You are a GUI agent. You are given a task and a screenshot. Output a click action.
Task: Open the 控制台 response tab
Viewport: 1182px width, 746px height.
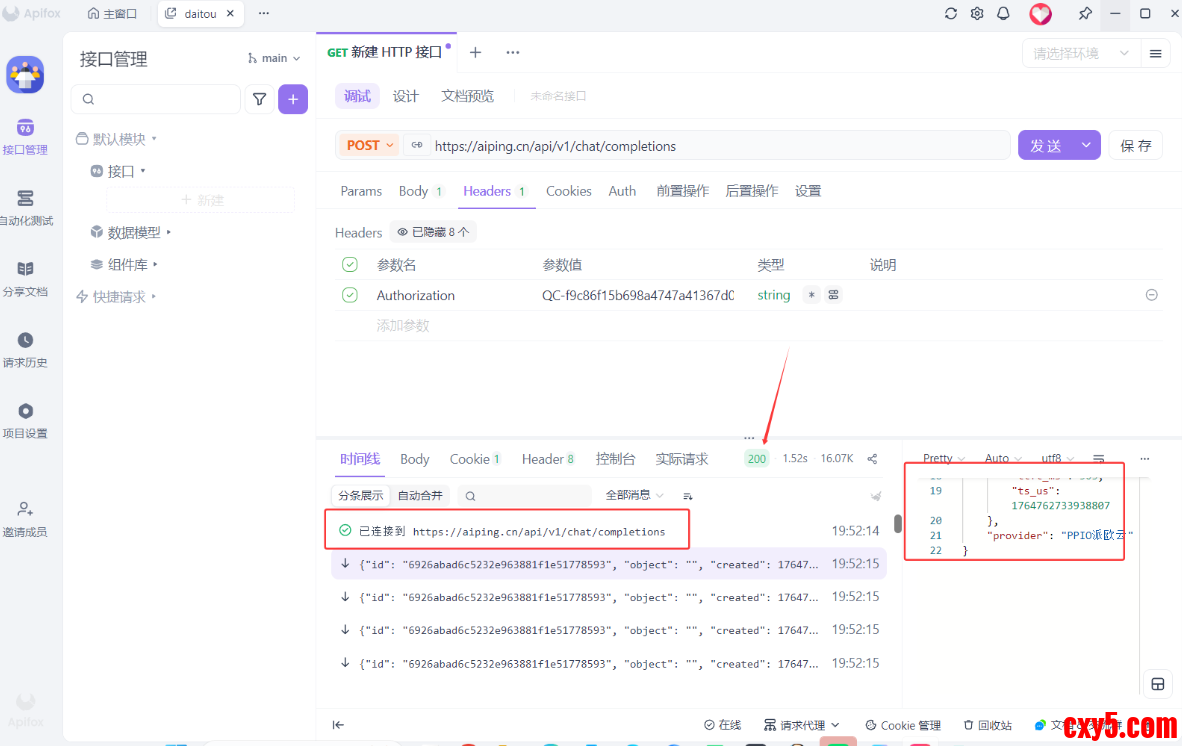(x=615, y=459)
